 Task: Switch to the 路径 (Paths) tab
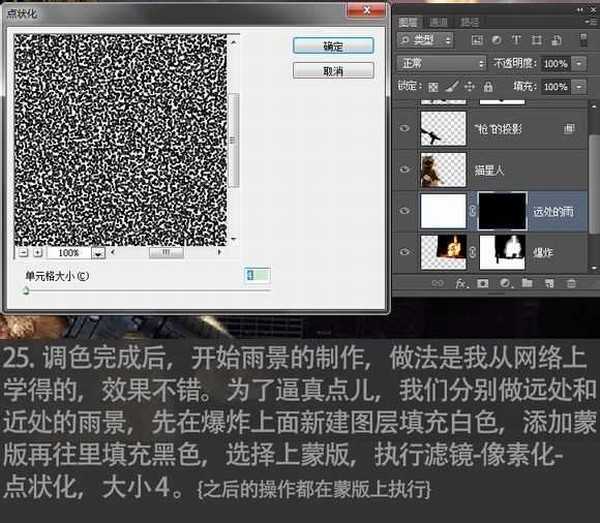click(x=469, y=21)
